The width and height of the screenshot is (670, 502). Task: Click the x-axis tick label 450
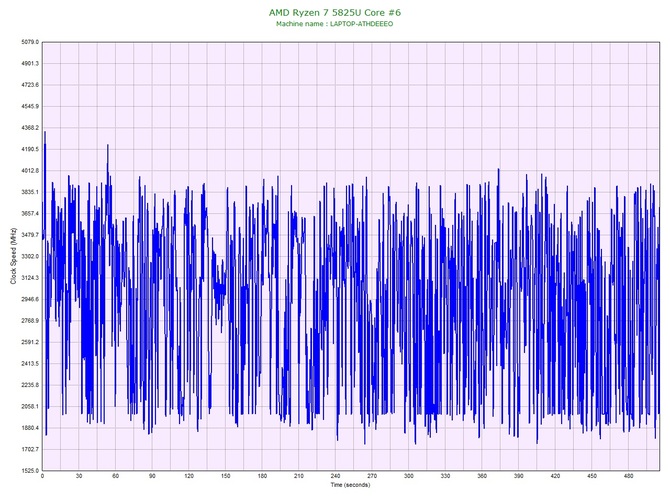[x=592, y=476]
